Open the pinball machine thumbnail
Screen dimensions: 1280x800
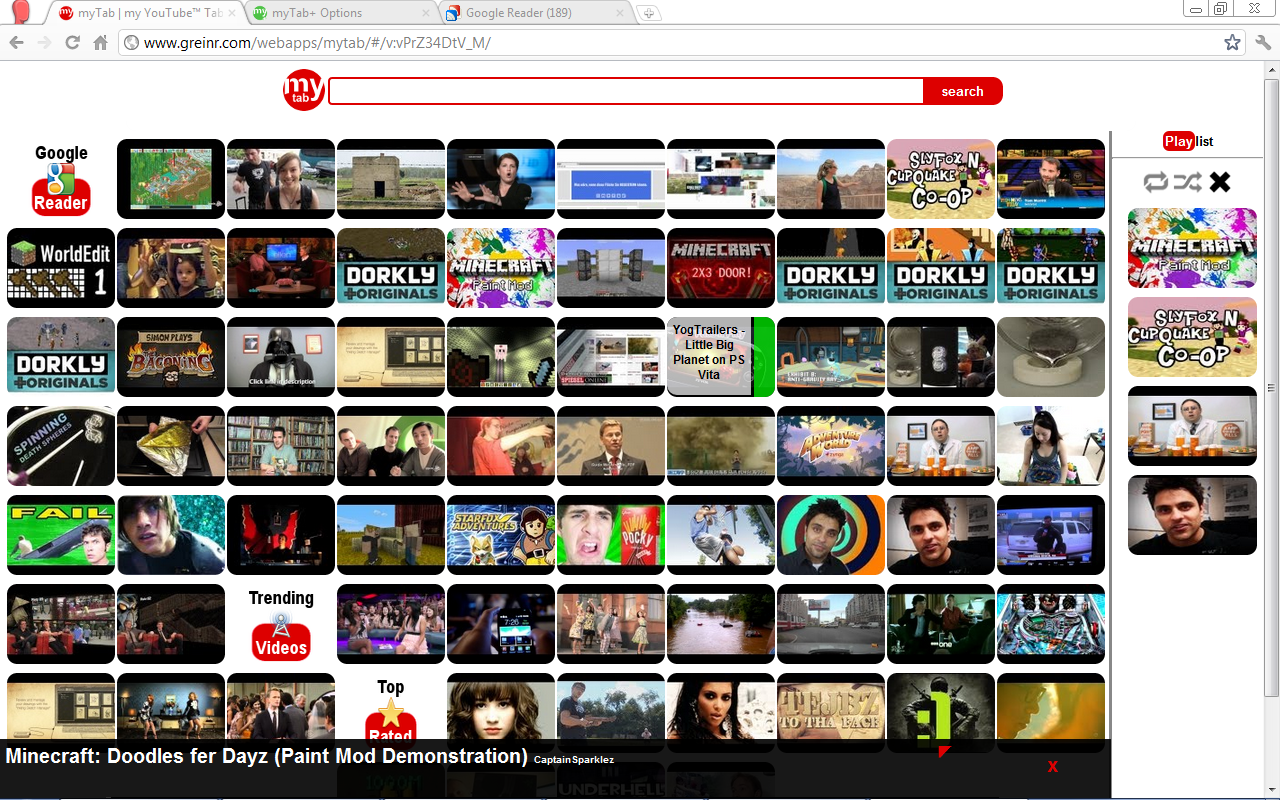pos(1051,624)
